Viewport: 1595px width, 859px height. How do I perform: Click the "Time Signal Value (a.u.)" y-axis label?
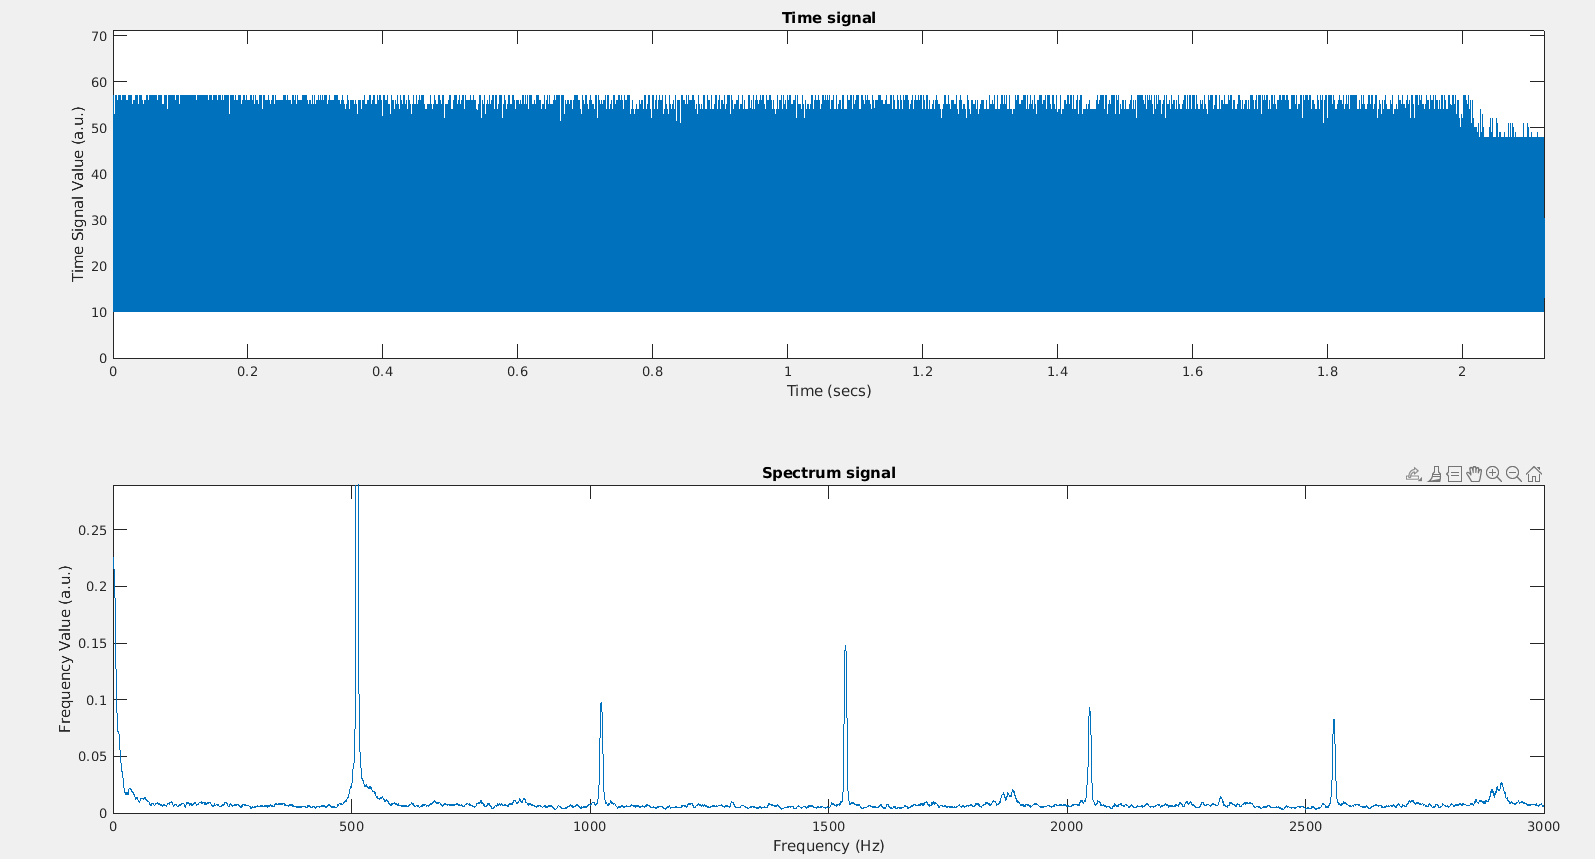click(x=78, y=194)
